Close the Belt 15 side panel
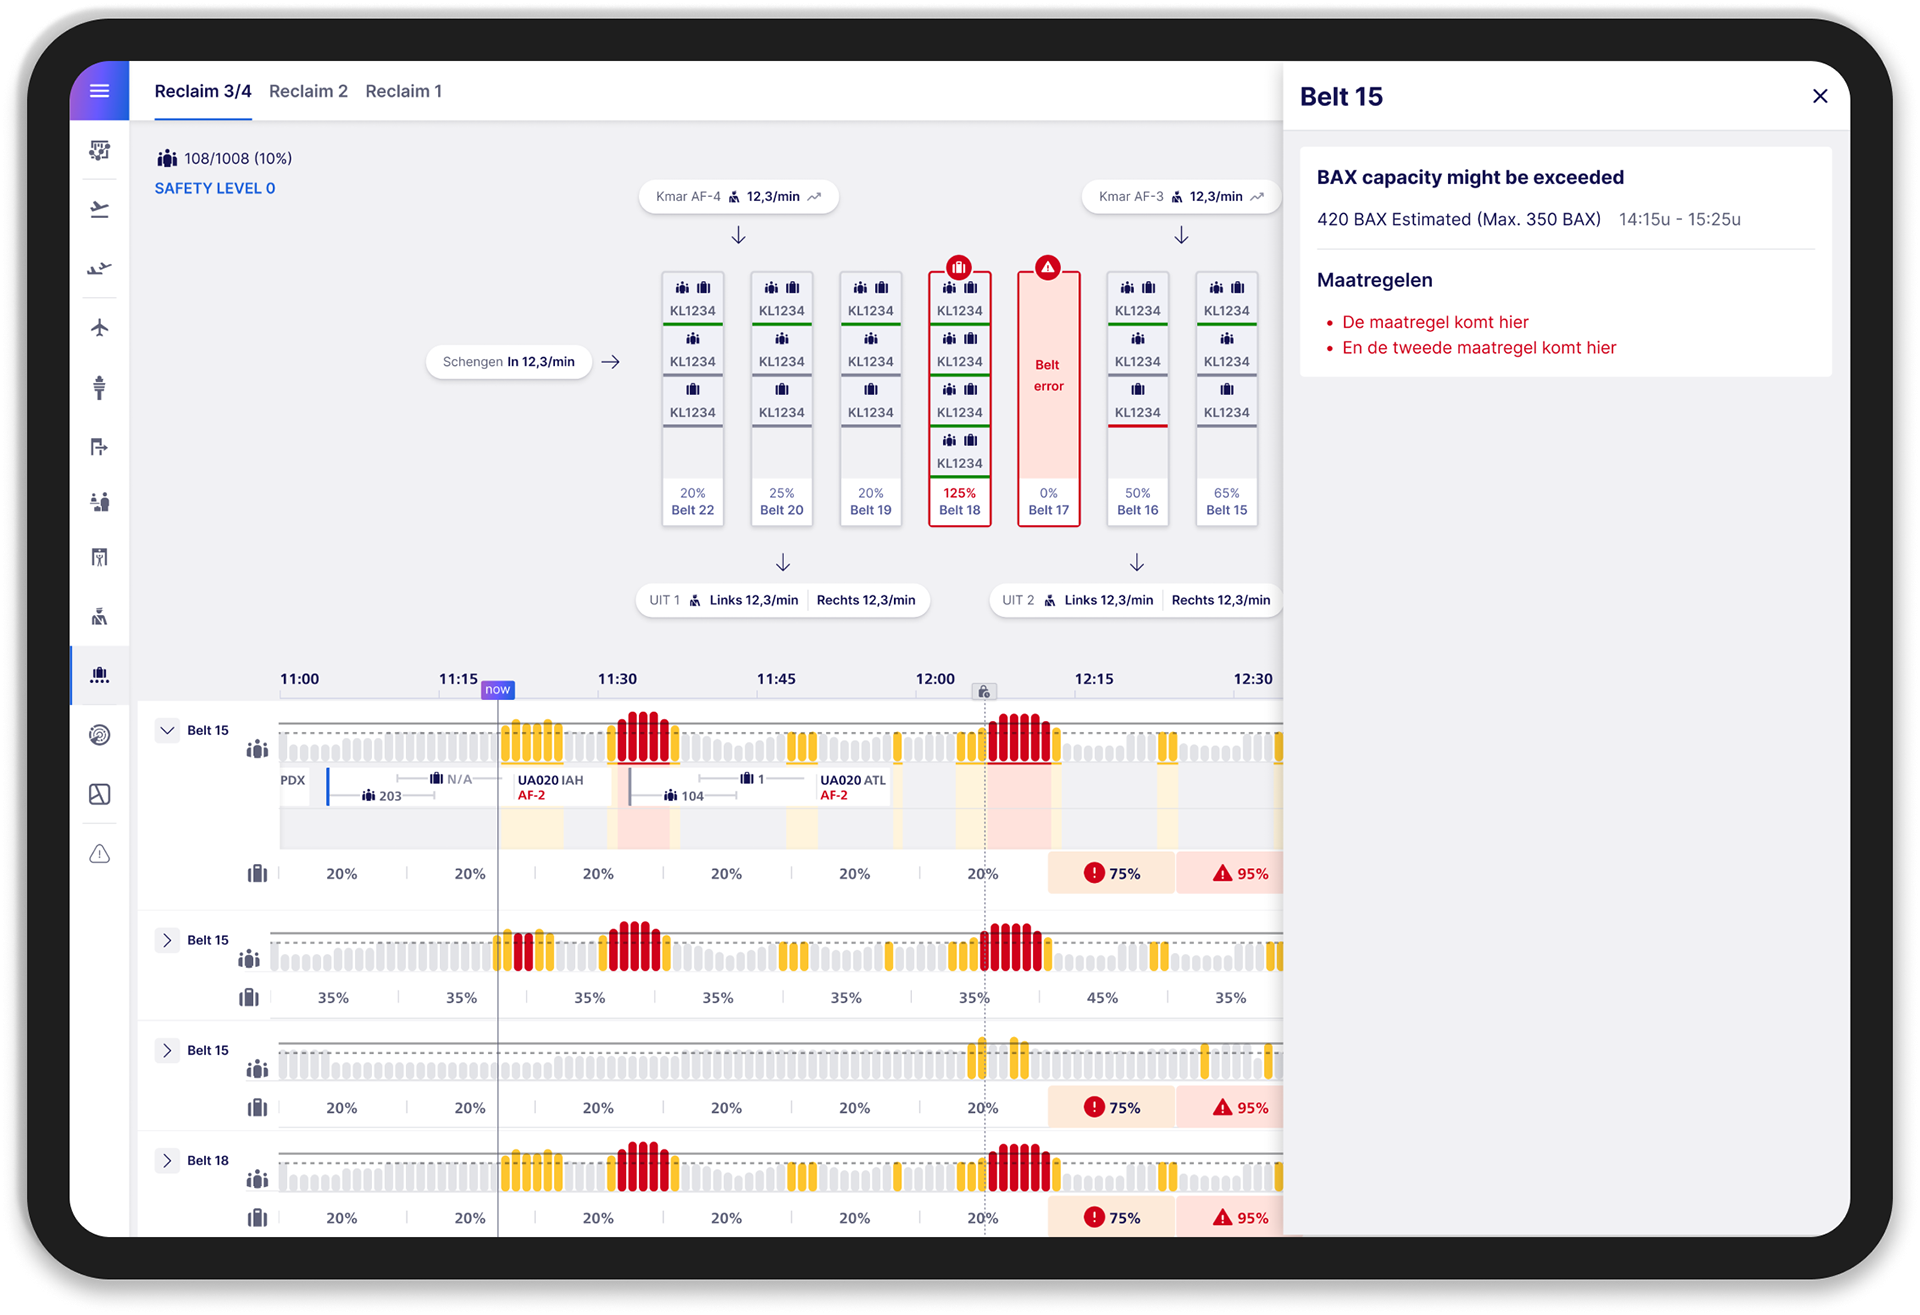Screen dimensions: 1920x1315 tap(1819, 96)
